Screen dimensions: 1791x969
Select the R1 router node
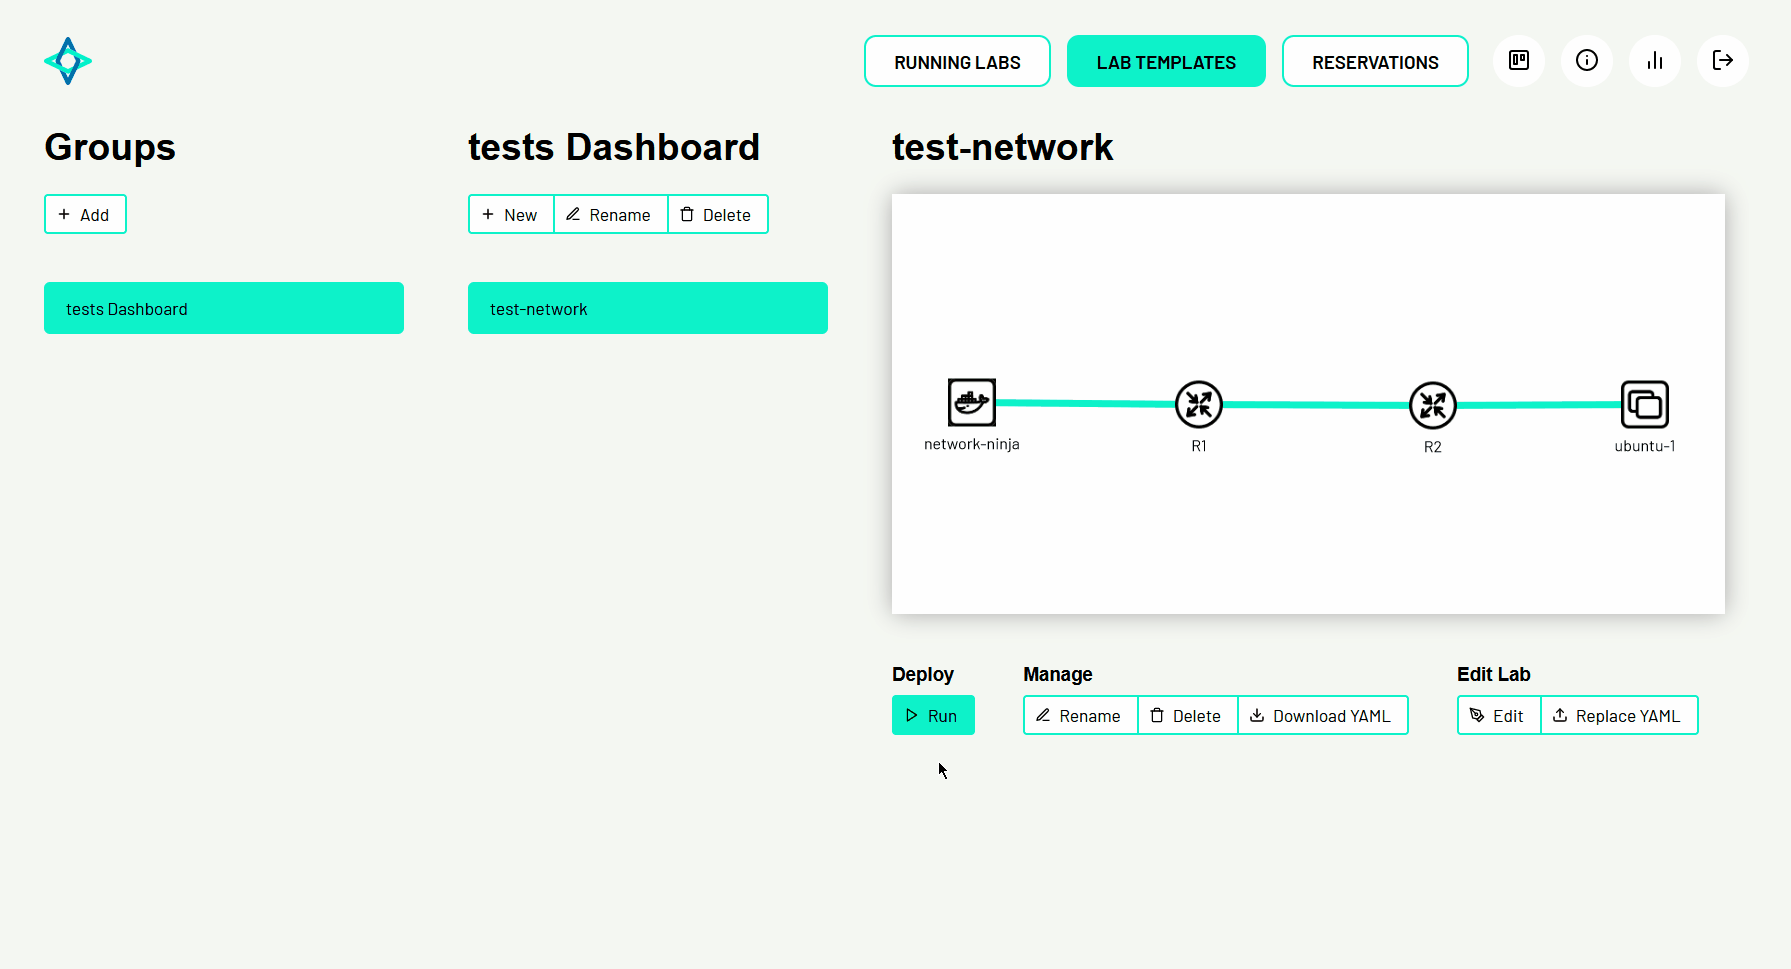coord(1198,405)
